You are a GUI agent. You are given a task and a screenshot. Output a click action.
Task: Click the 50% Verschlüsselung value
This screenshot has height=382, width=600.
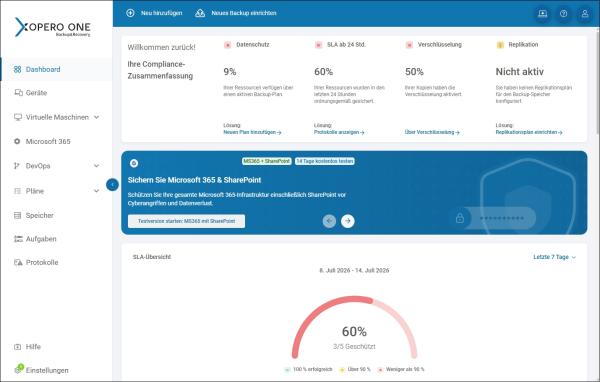[414, 72]
